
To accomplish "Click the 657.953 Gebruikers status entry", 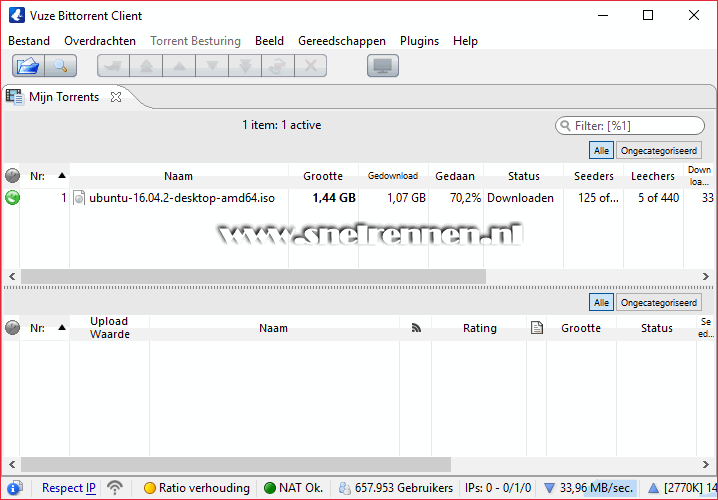I will tap(396, 488).
